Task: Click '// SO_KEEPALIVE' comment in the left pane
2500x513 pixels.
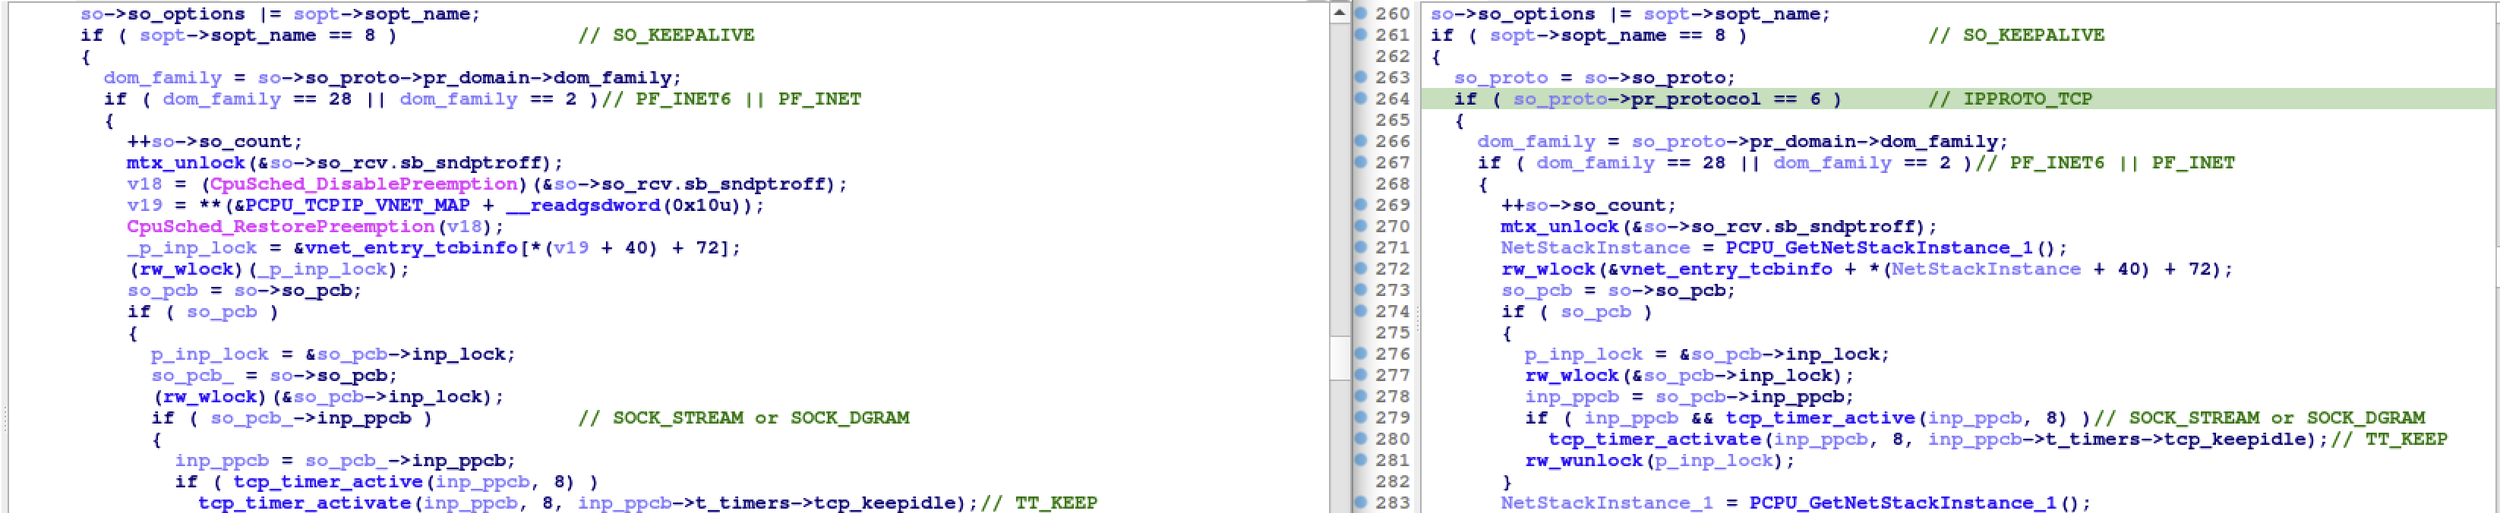Action: 666,35
